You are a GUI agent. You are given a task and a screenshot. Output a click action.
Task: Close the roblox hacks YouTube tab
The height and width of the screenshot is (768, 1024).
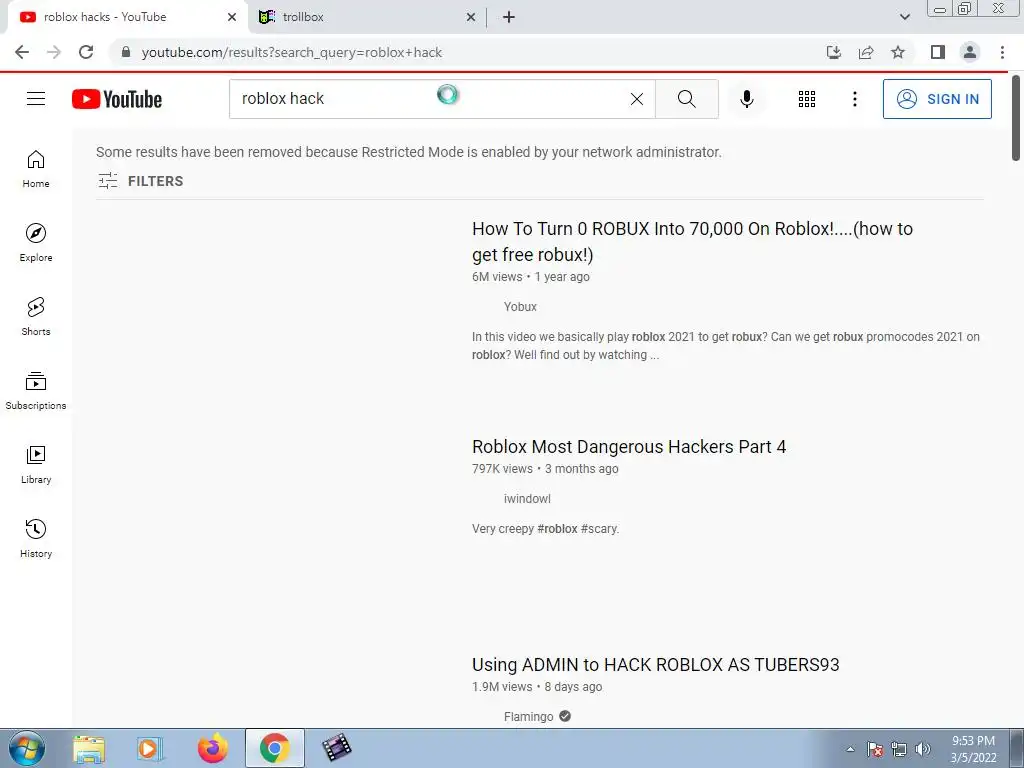click(232, 17)
